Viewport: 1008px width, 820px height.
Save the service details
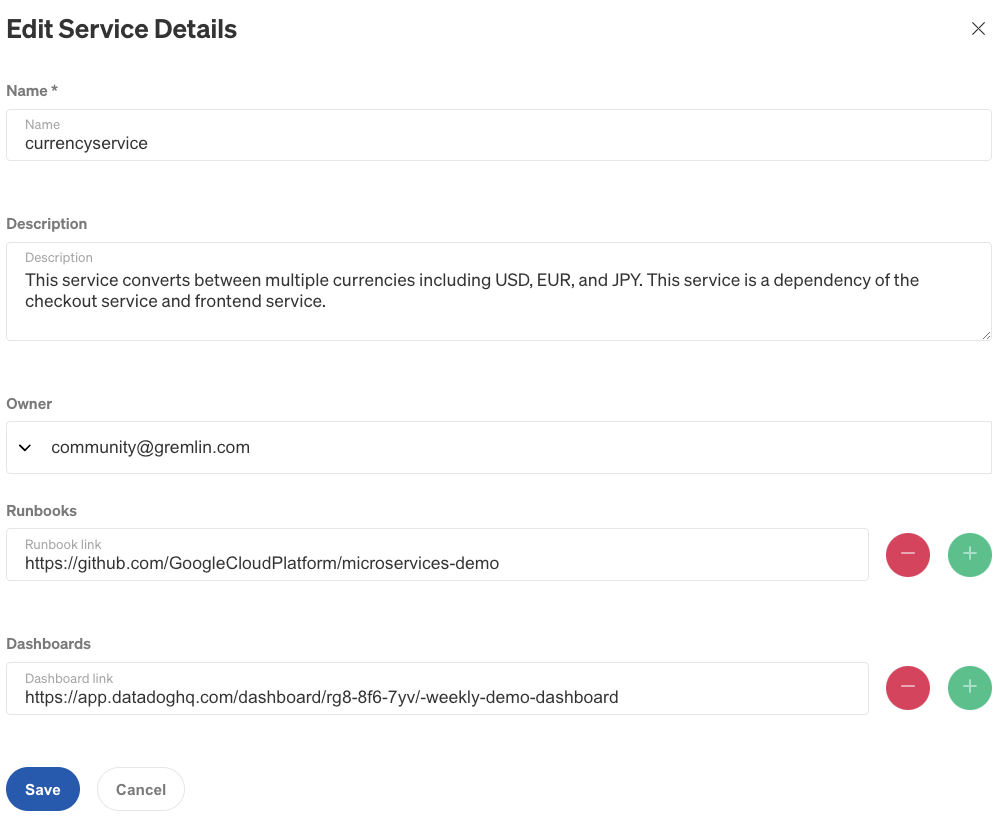click(42, 789)
